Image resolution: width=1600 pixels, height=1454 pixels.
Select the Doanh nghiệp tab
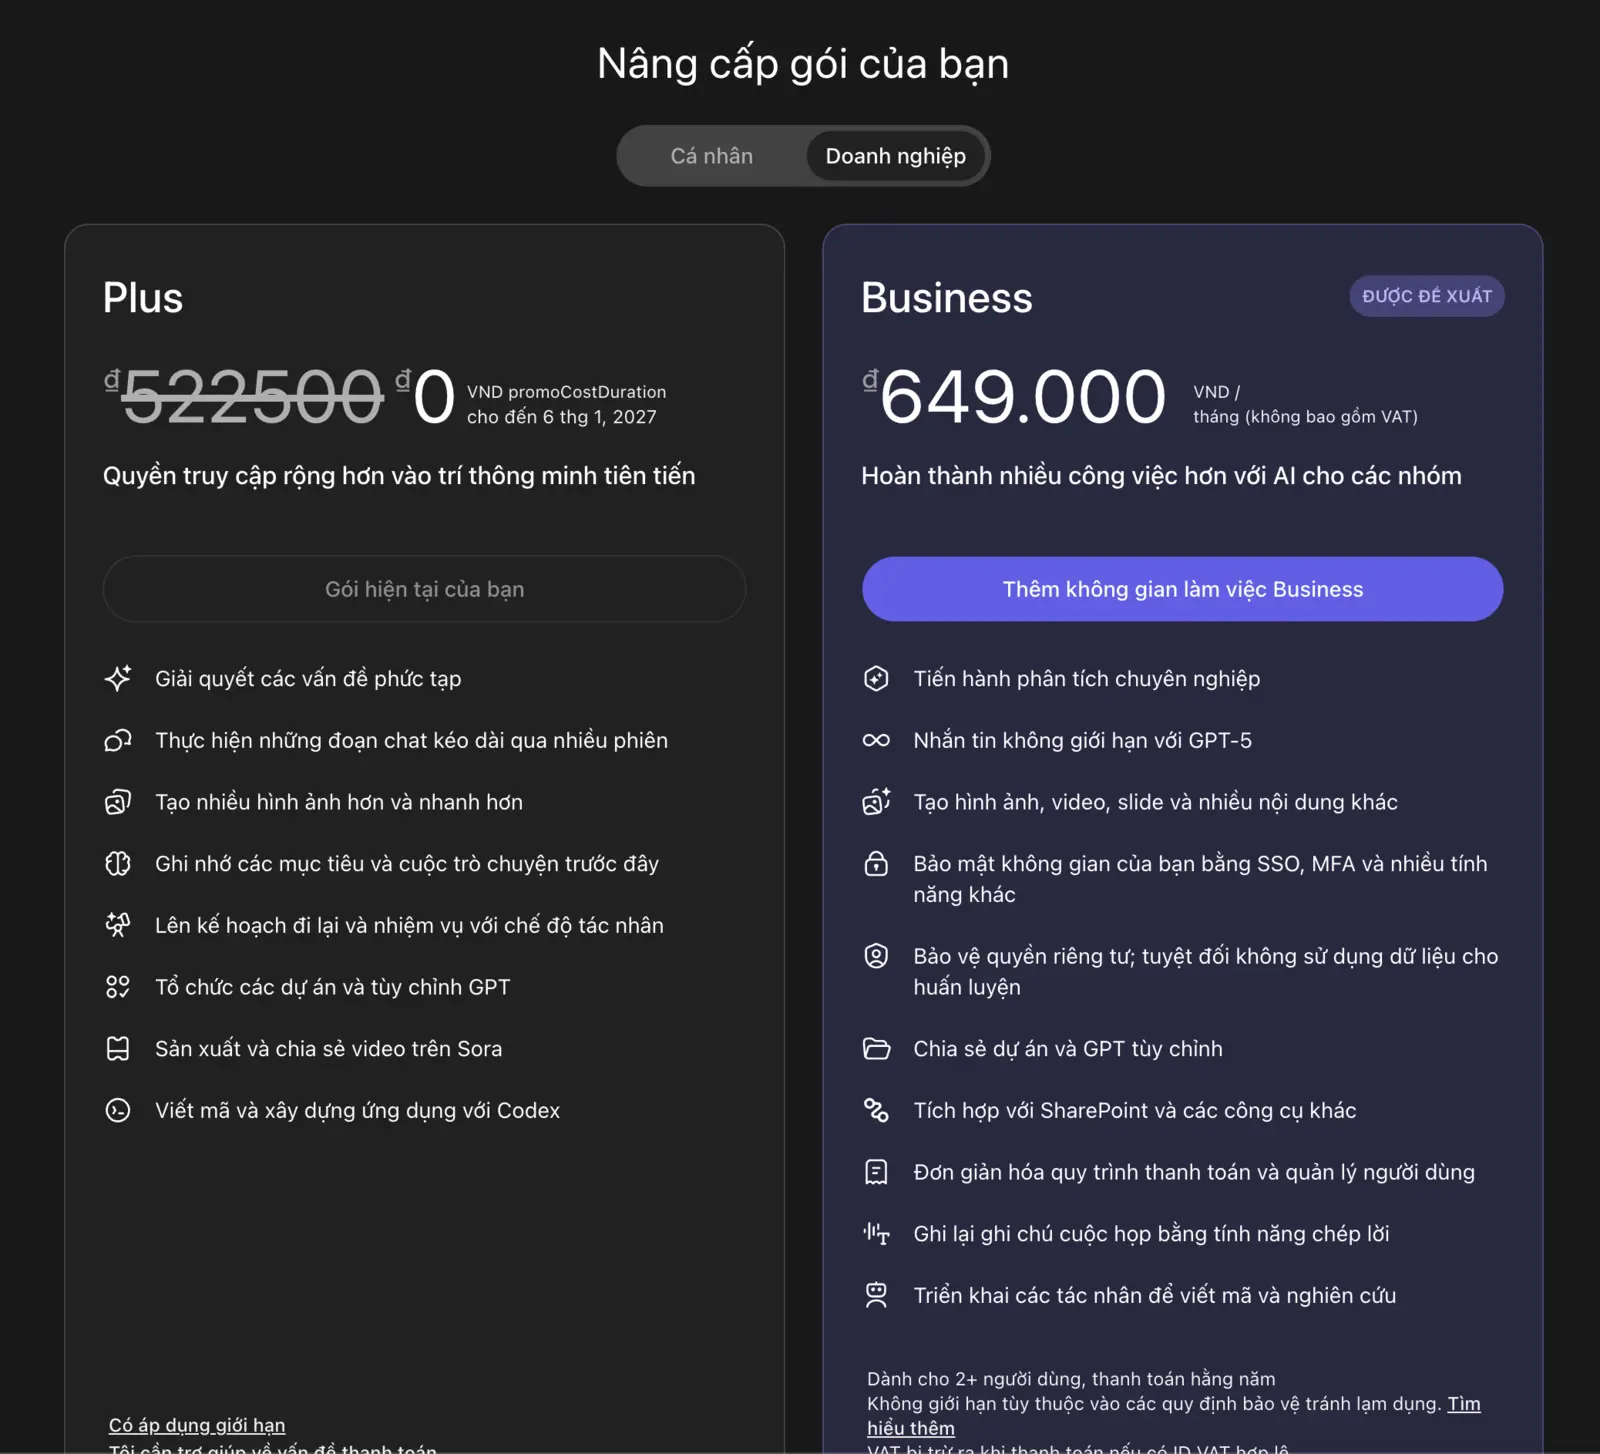coord(895,156)
